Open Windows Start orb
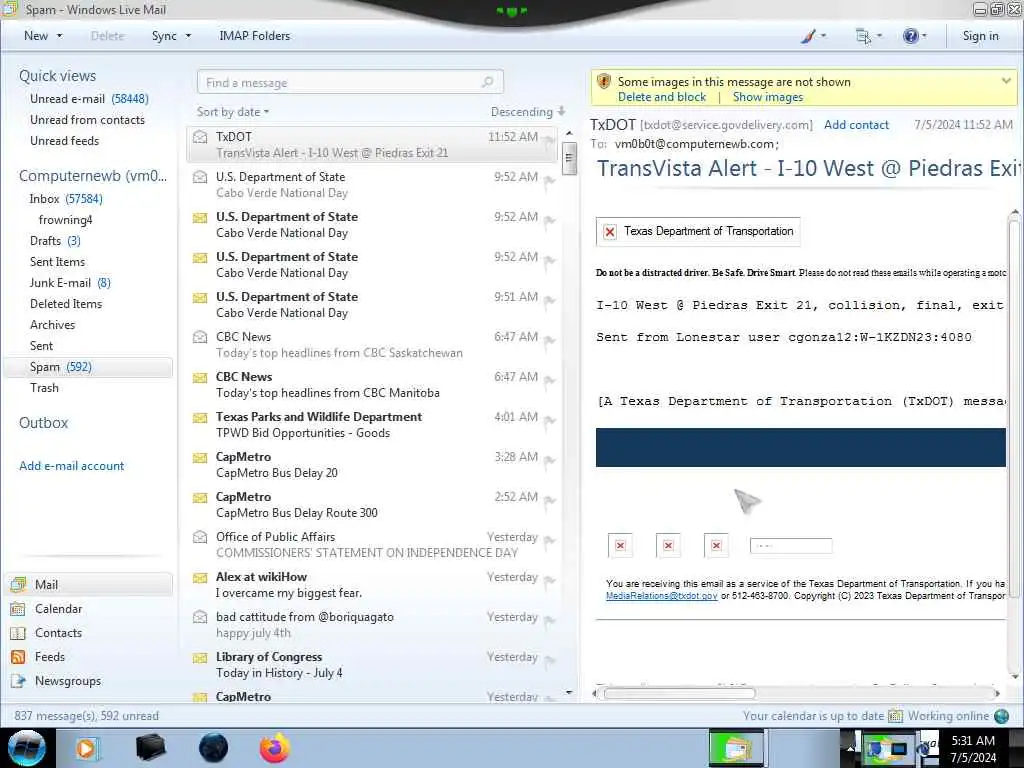This screenshot has width=1024, height=768. [27, 748]
